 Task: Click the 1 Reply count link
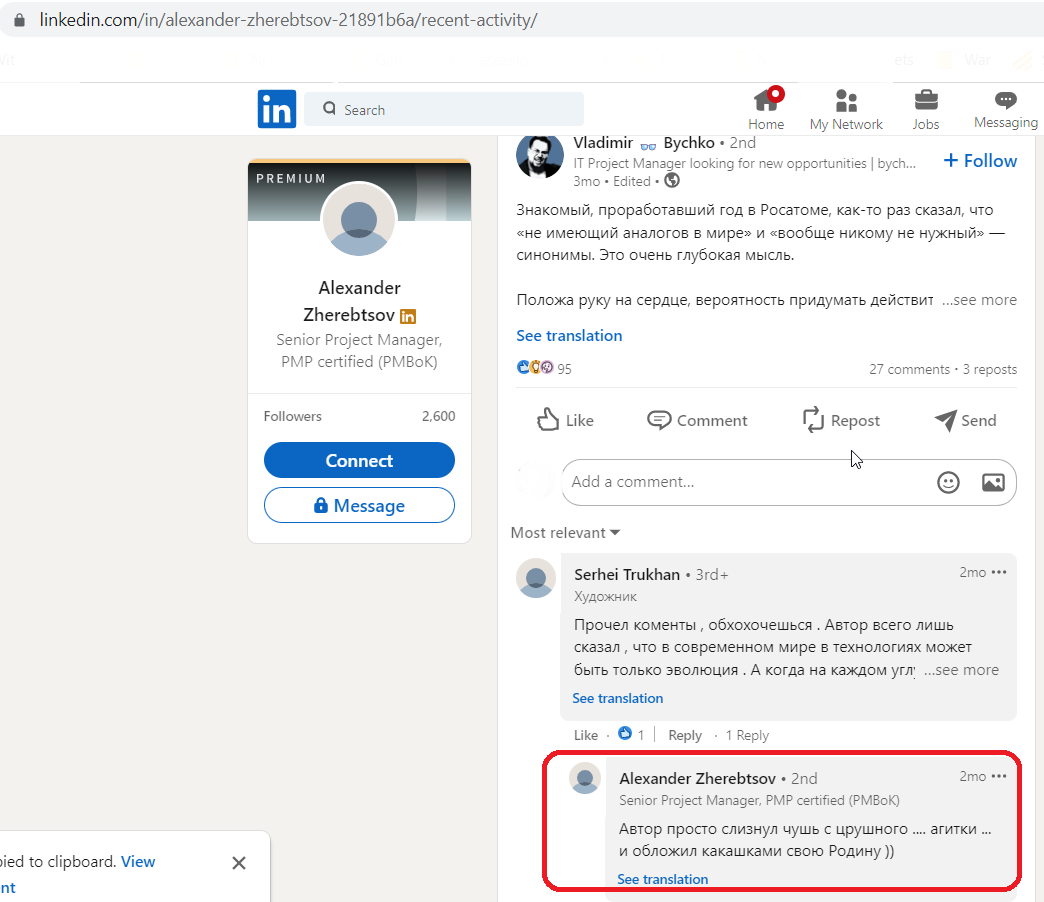click(747, 735)
